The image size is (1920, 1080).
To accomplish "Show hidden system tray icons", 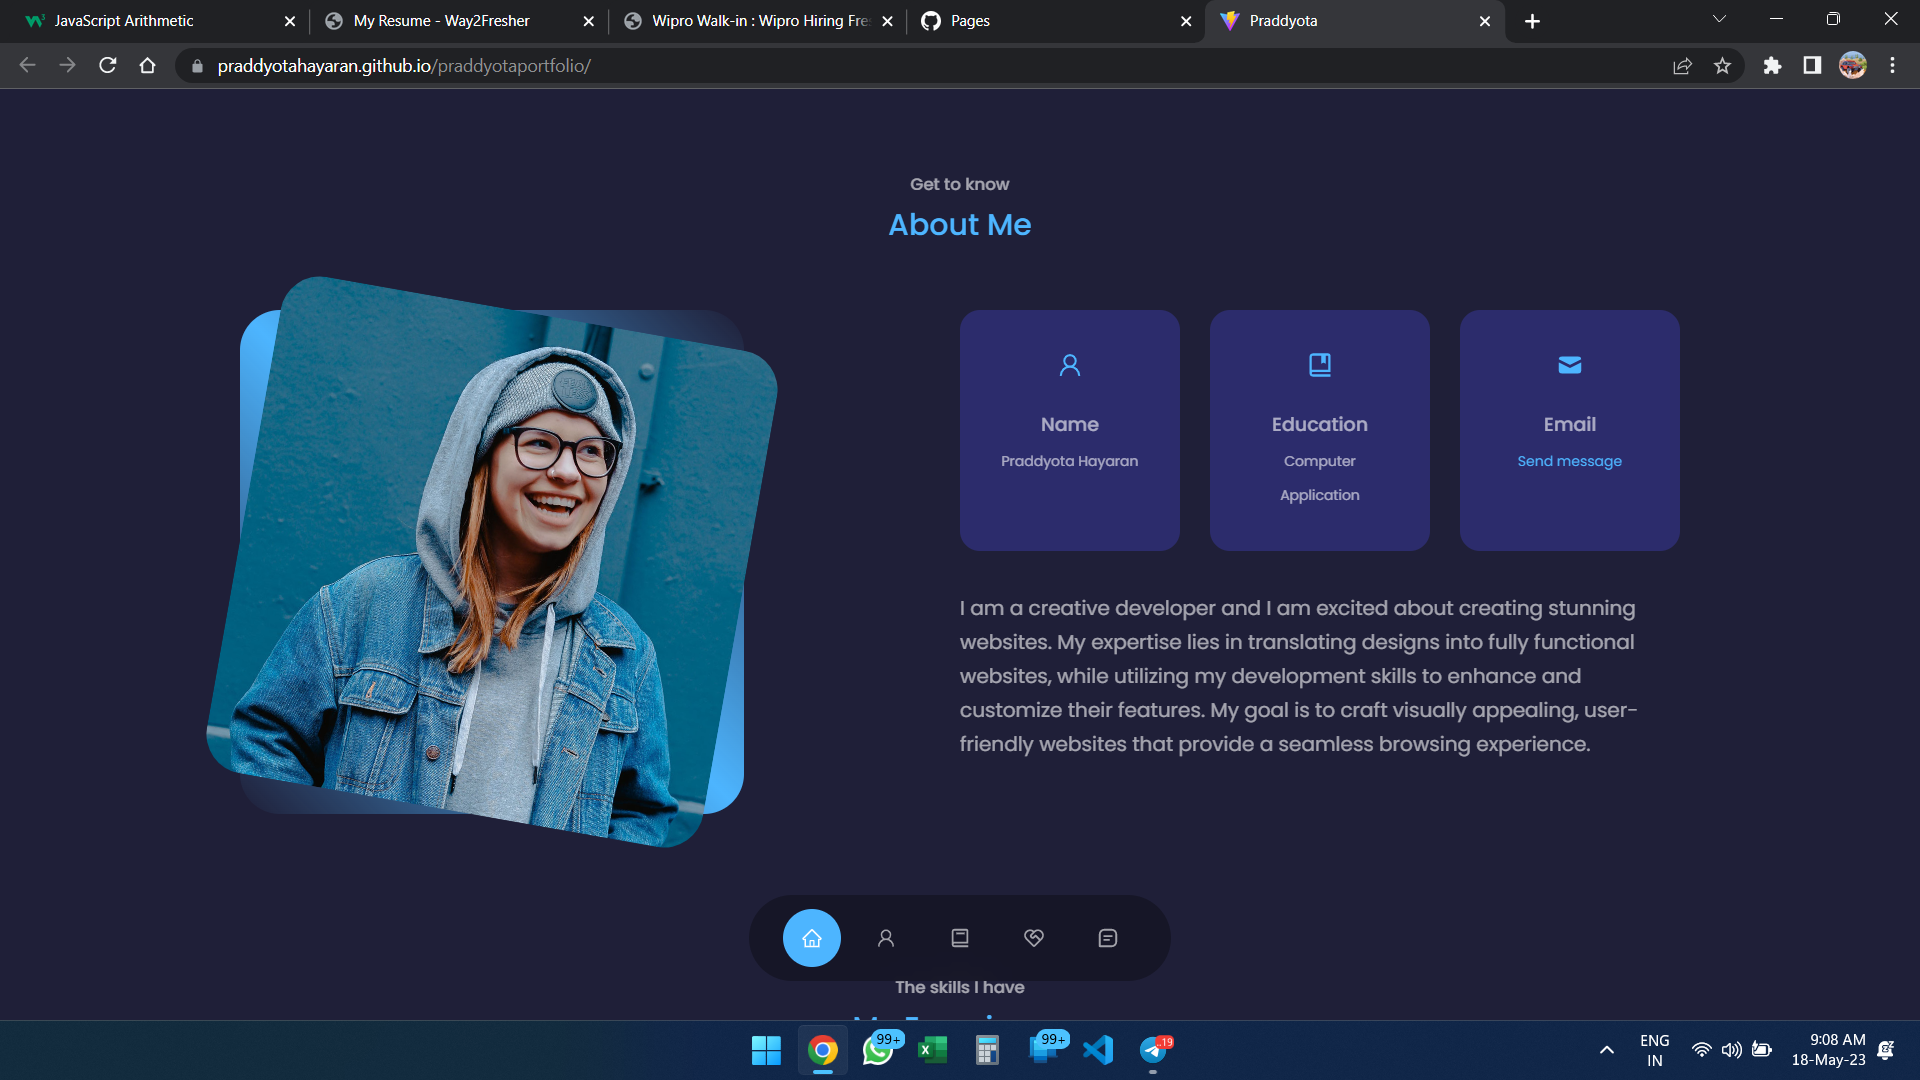I will pyautogui.click(x=1607, y=1050).
